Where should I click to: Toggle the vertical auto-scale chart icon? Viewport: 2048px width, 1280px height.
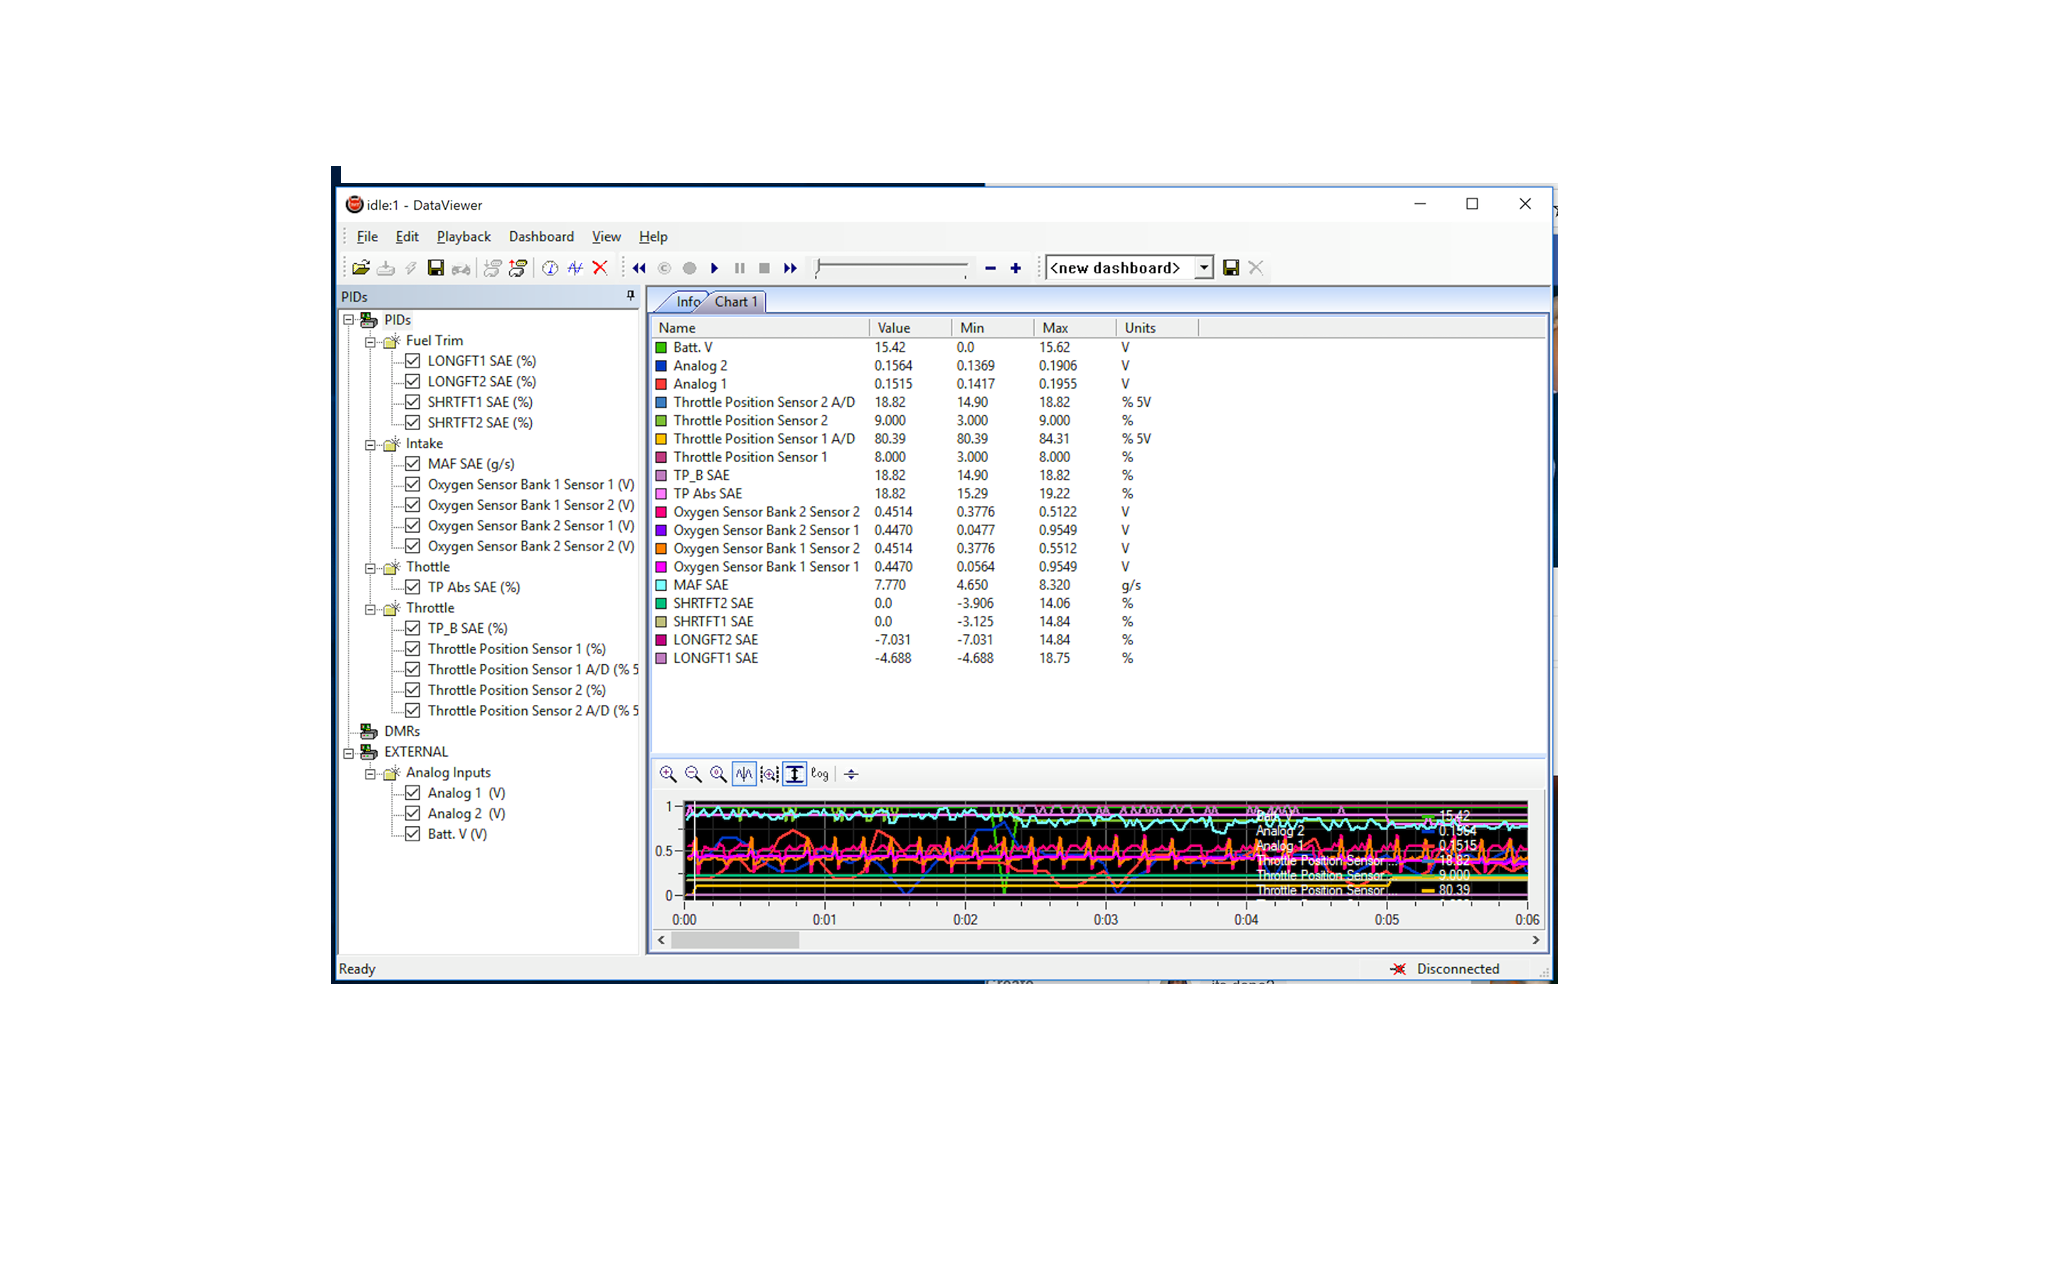point(795,774)
